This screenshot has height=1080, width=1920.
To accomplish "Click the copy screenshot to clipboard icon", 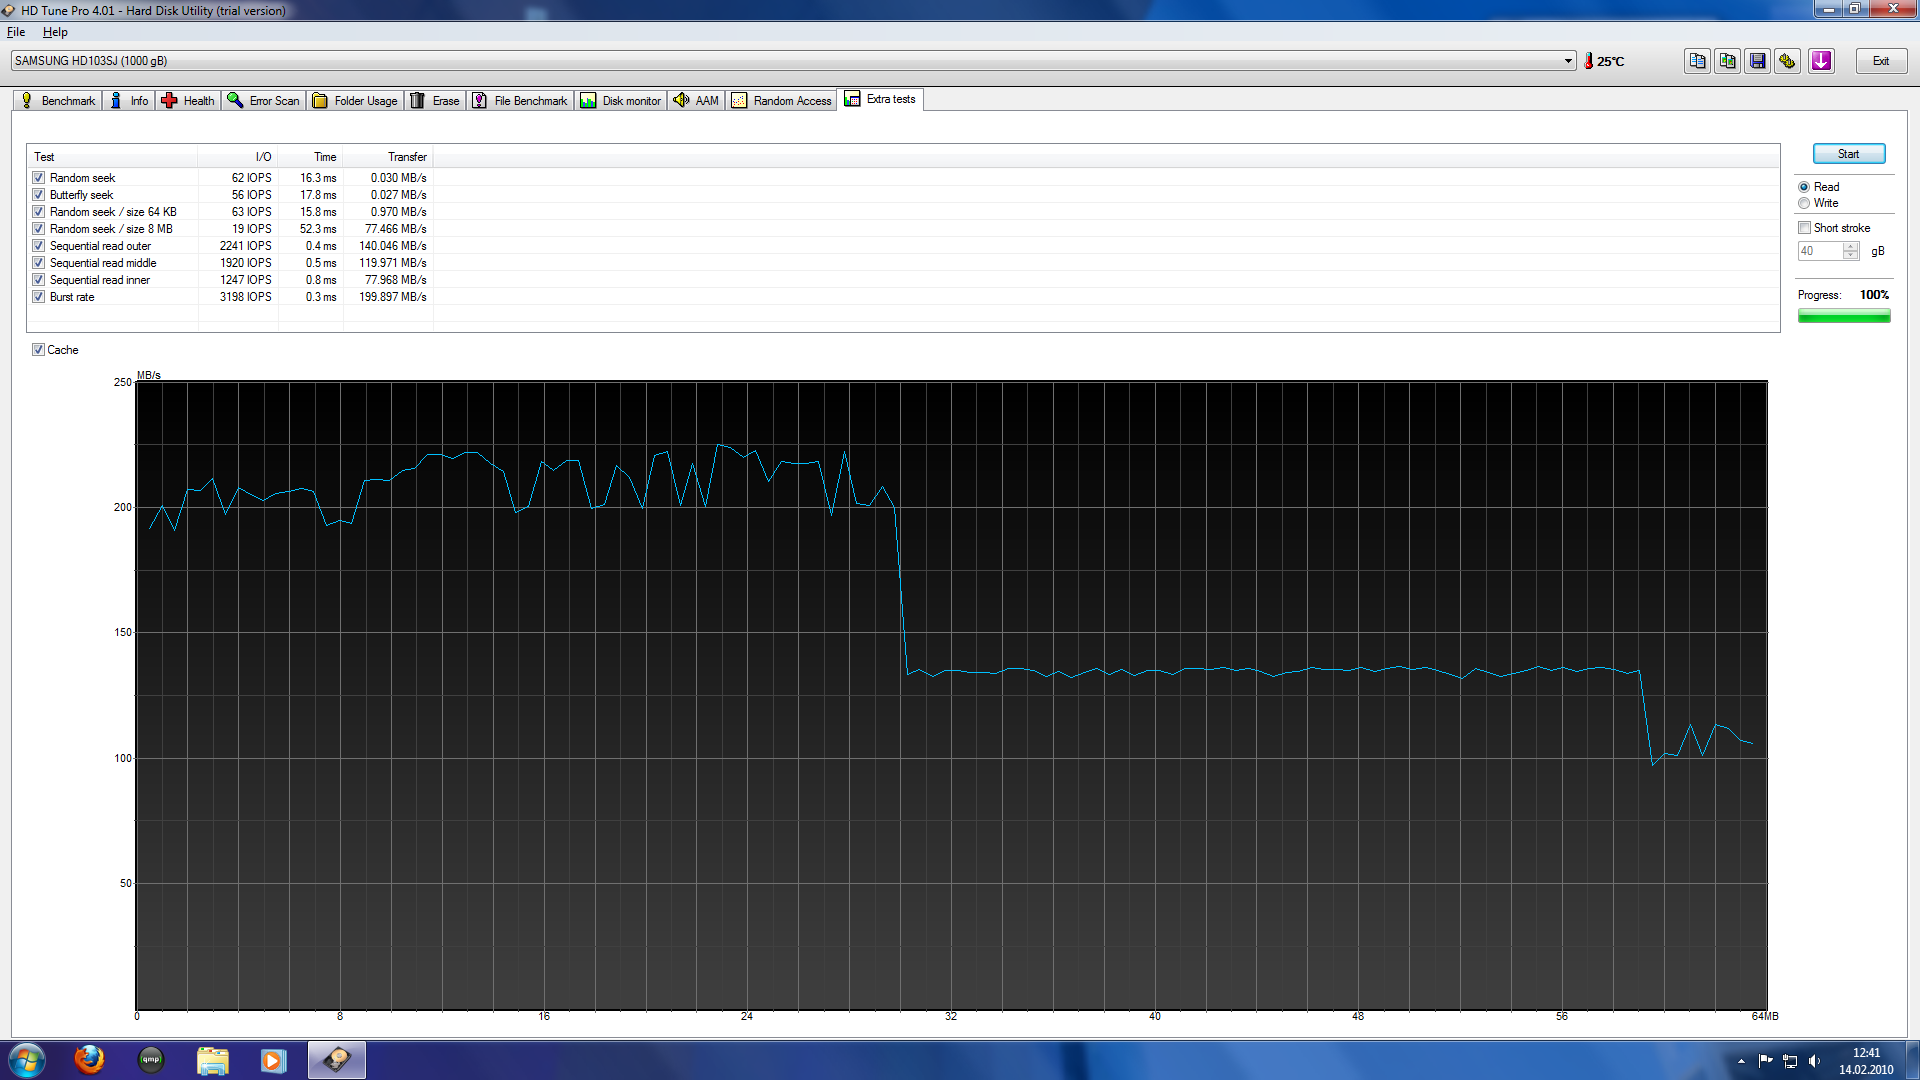I will point(1727,61).
